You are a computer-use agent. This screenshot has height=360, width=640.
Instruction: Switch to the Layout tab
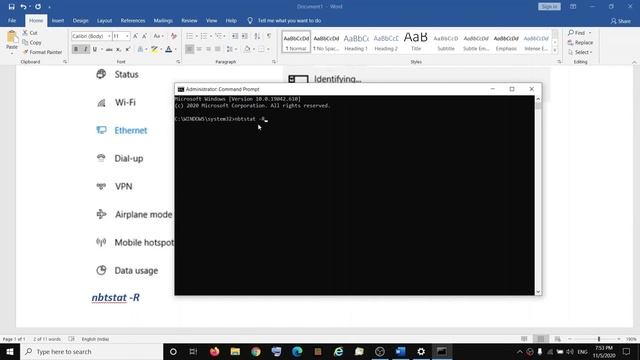[104, 20]
